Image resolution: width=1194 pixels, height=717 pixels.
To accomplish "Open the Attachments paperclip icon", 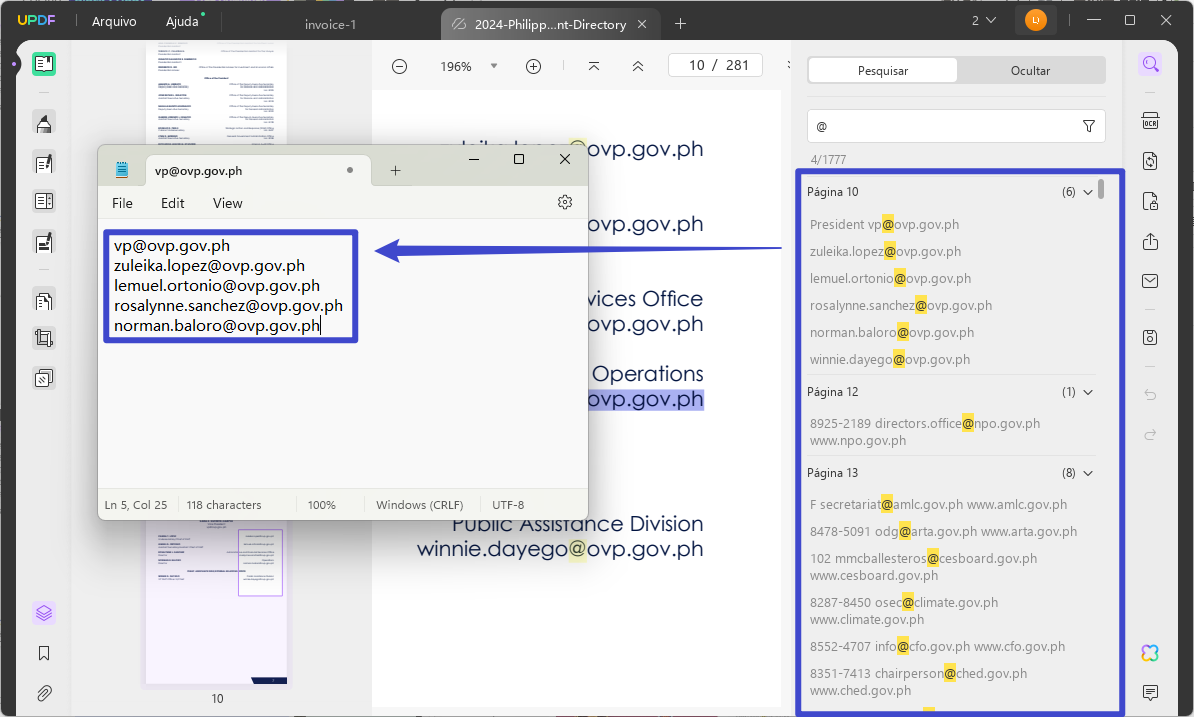I will pos(44,693).
